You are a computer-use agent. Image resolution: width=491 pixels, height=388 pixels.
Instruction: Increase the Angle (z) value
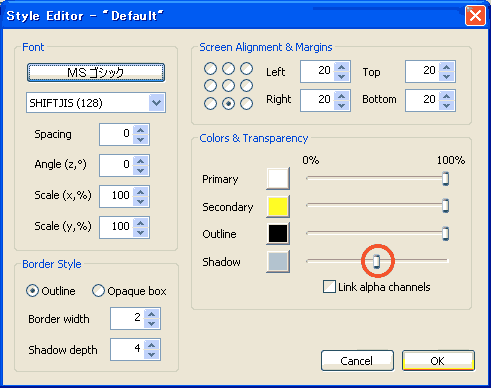141,161
